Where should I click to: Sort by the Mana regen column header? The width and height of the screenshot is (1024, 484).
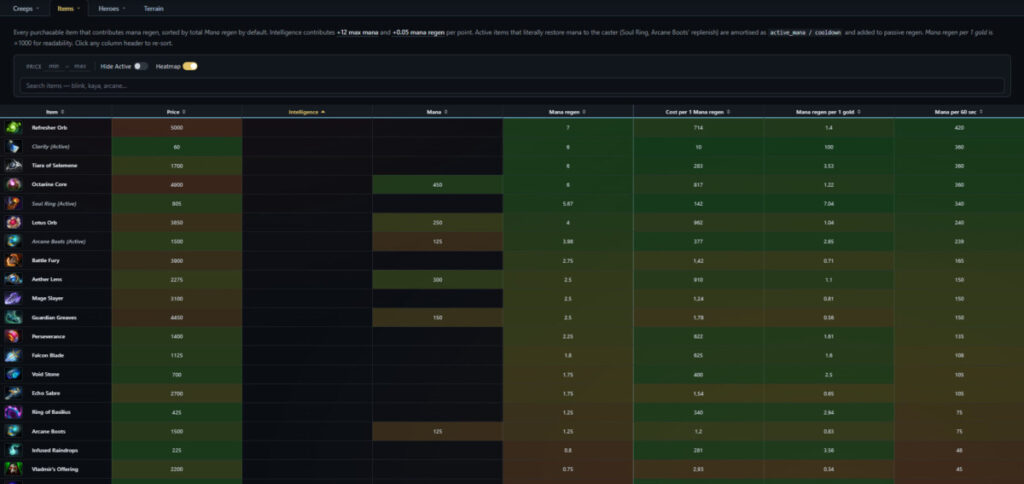568,112
